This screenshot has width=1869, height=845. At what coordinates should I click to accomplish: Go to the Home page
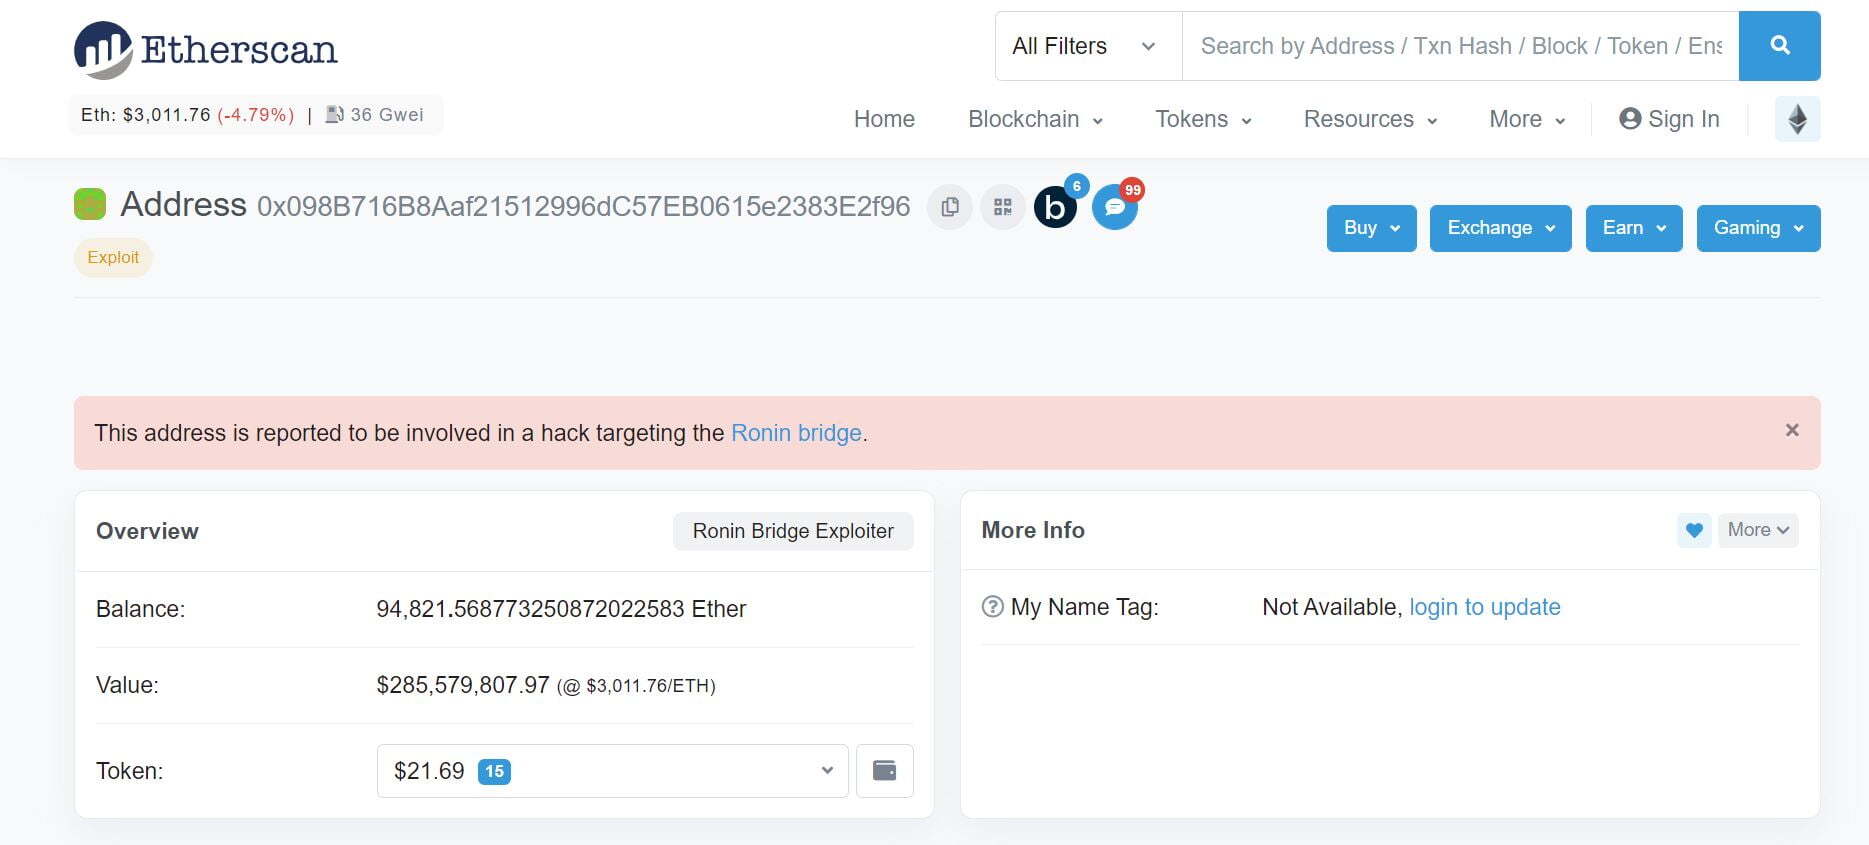tap(884, 119)
